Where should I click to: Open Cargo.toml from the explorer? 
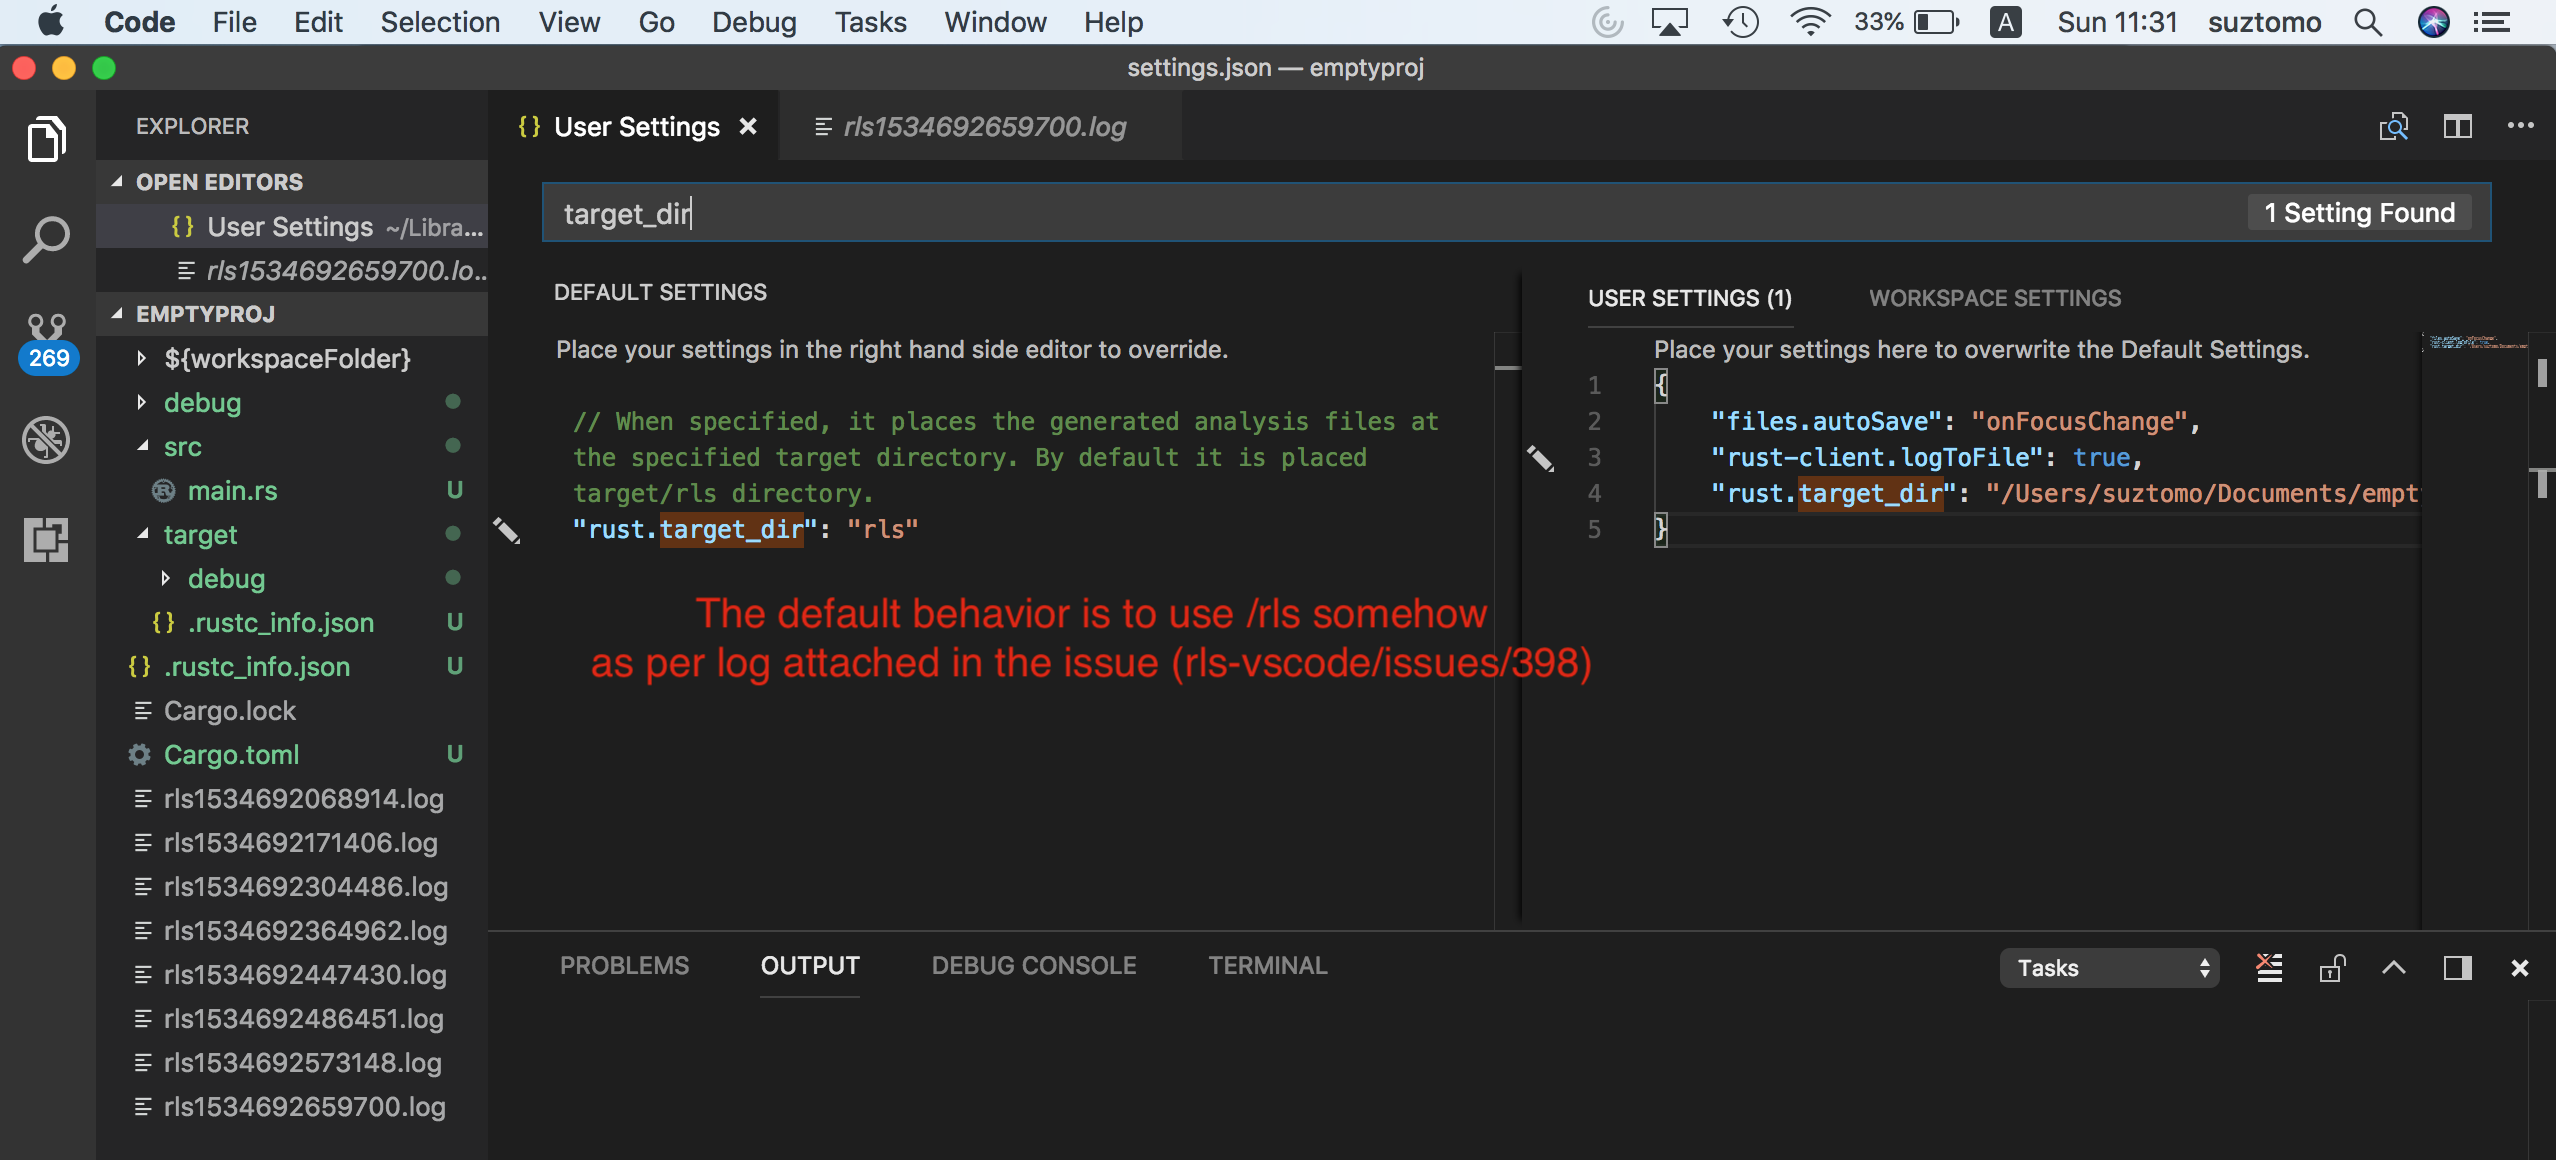tap(231, 754)
